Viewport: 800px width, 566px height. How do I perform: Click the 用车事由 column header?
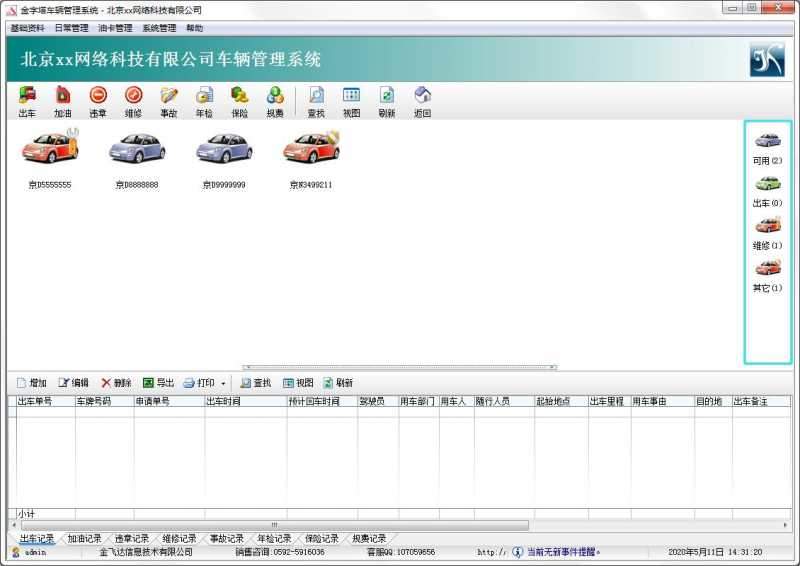(663, 402)
